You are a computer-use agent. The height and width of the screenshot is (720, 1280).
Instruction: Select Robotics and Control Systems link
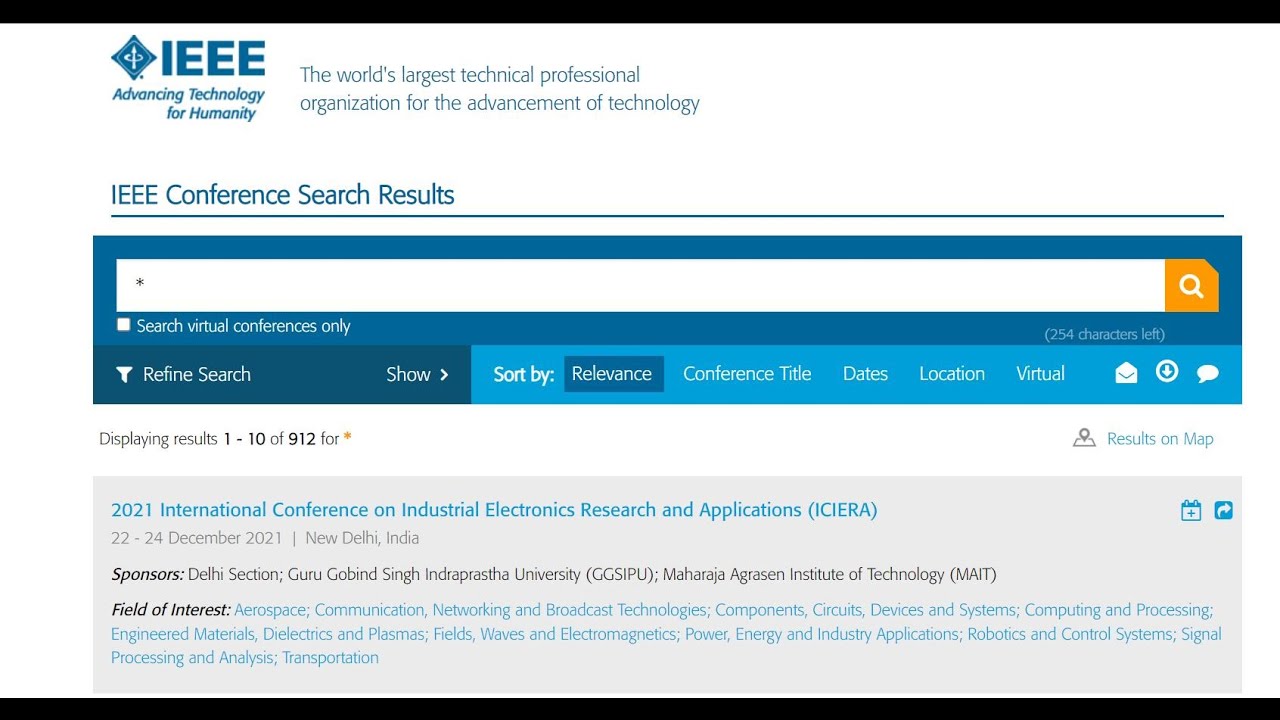(x=1070, y=634)
